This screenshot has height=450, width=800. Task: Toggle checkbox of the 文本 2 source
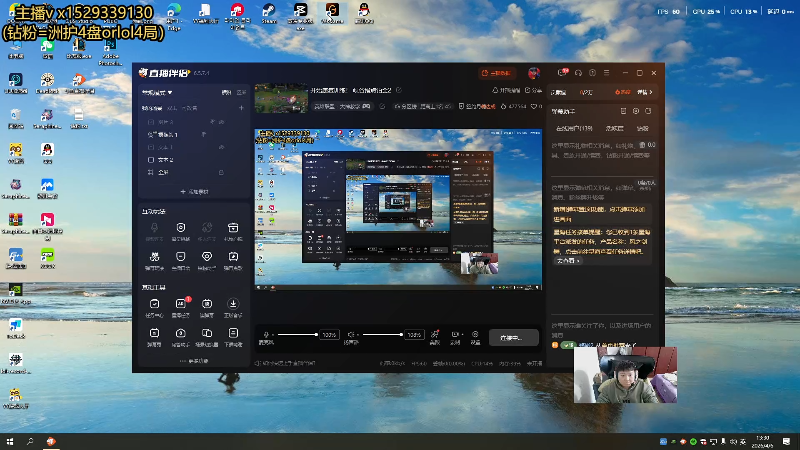tap(151, 160)
